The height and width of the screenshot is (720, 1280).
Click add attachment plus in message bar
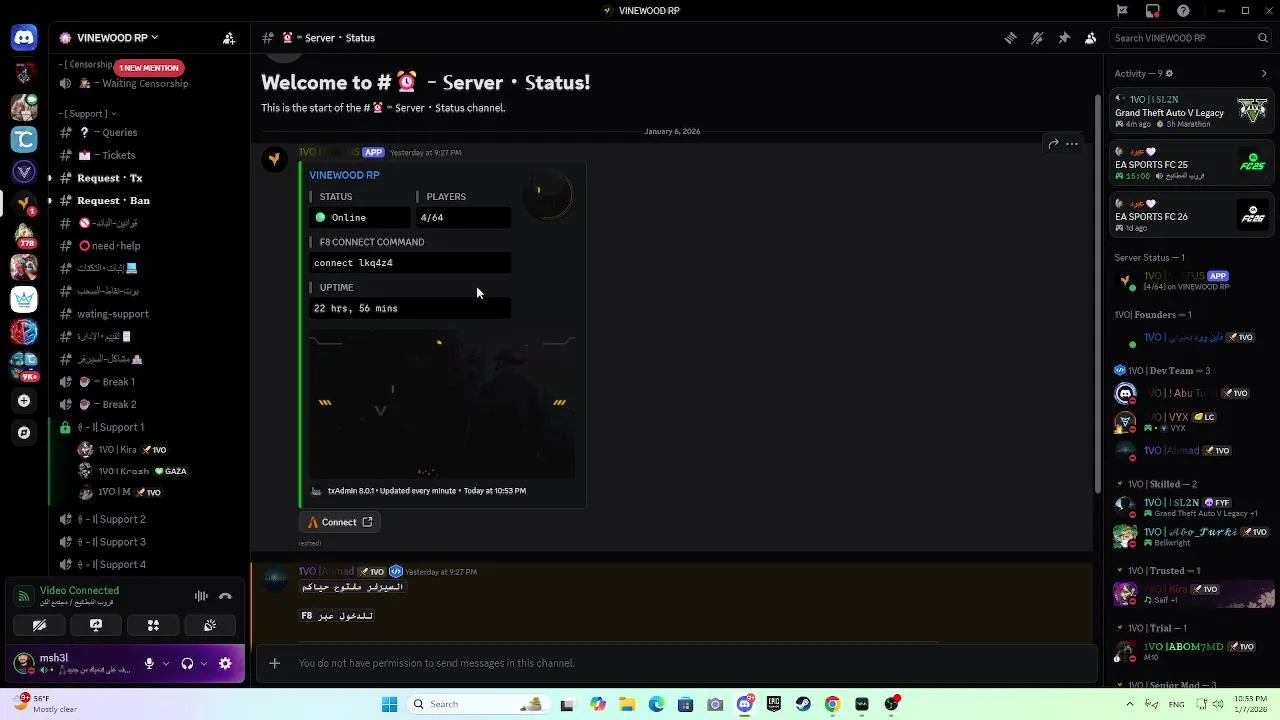coord(275,663)
